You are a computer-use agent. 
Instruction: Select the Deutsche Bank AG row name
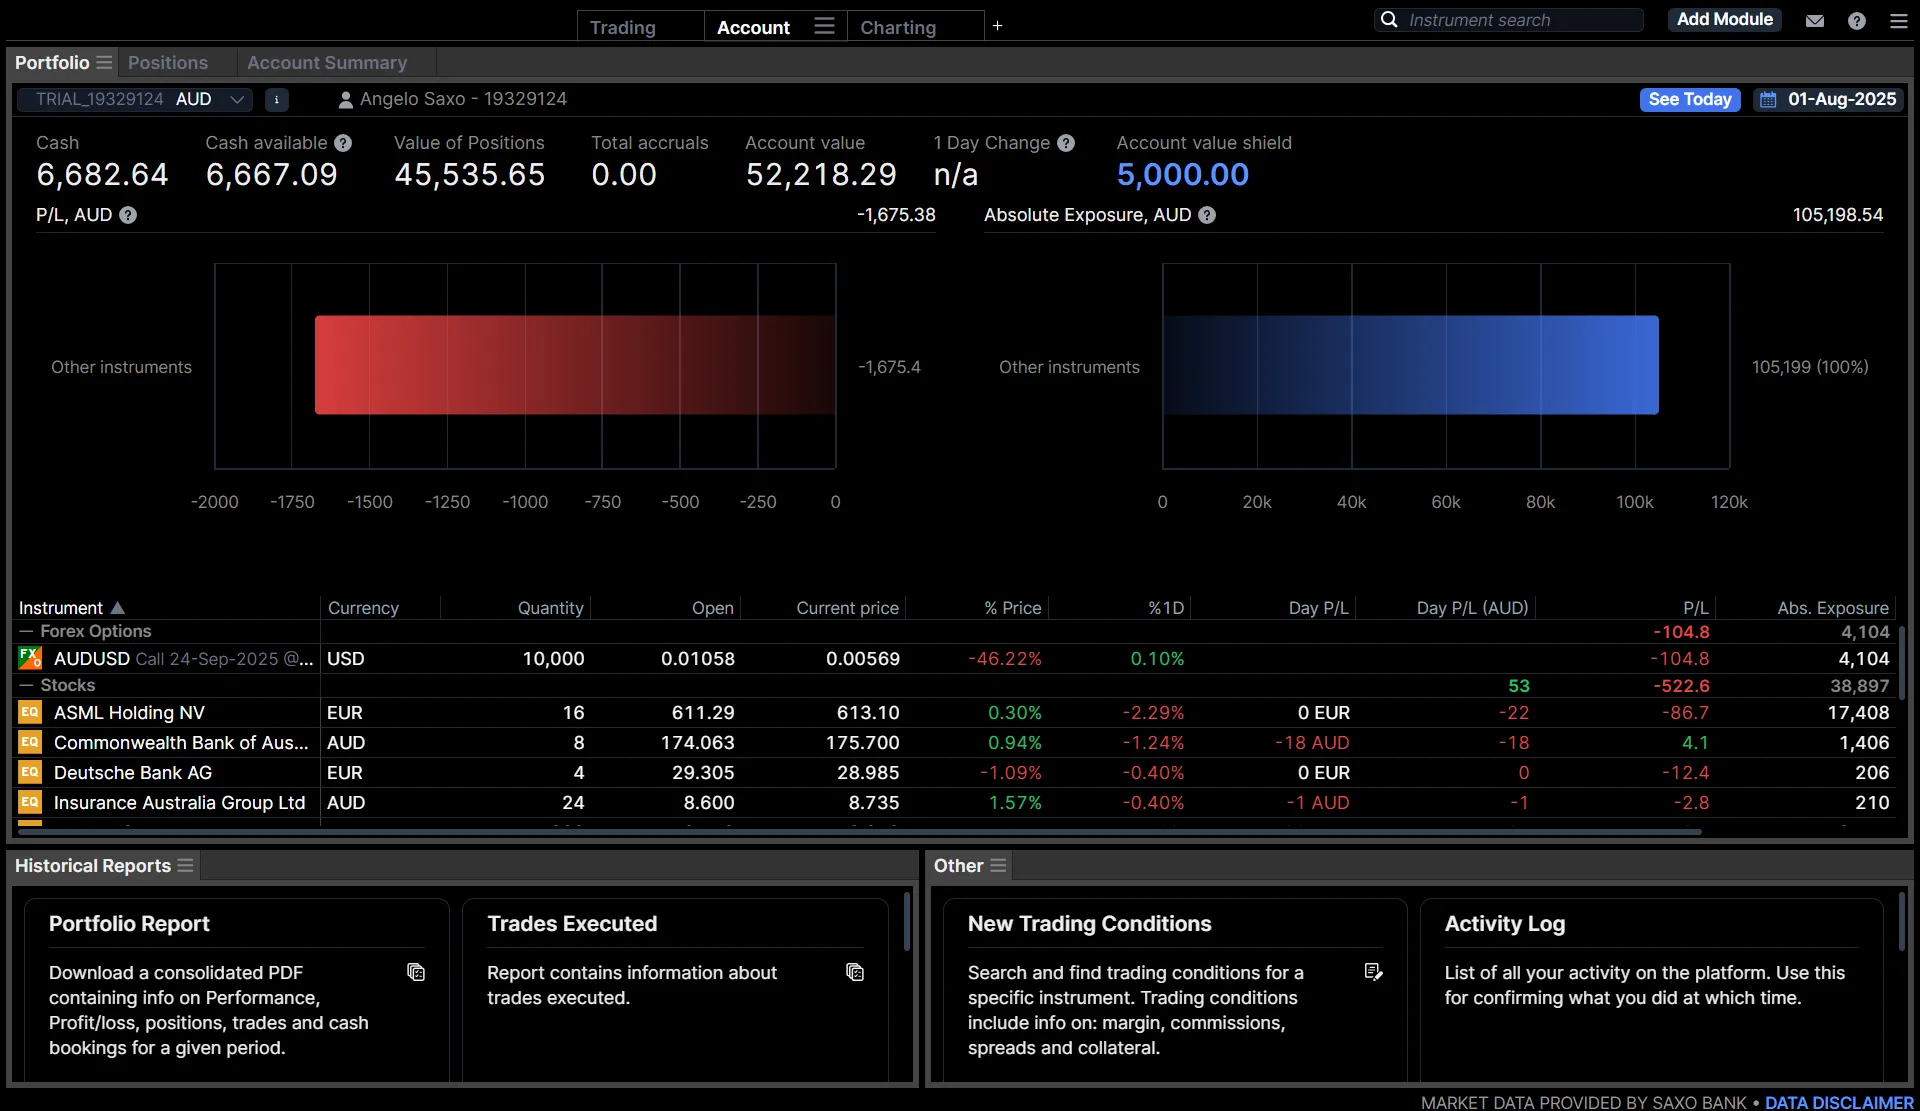[133, 773]
